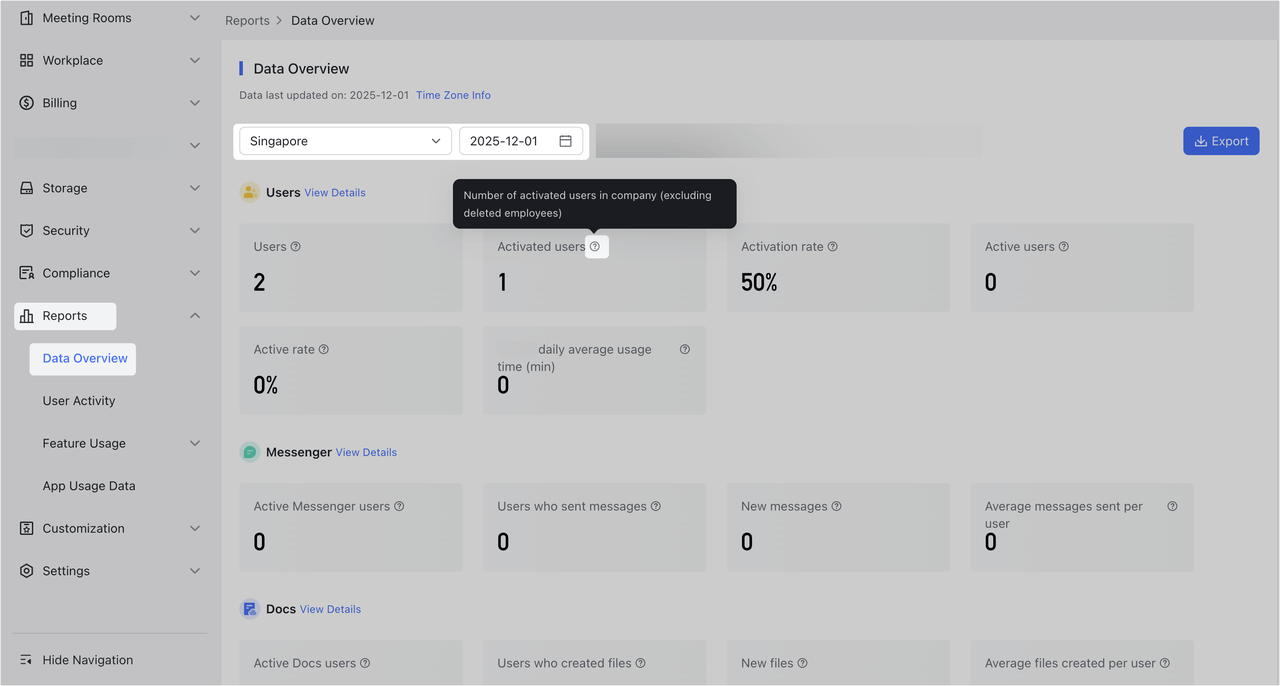Click help icon beside Activated users
The height and width of the screenshot is (686, 1280).
pos(595,247)
